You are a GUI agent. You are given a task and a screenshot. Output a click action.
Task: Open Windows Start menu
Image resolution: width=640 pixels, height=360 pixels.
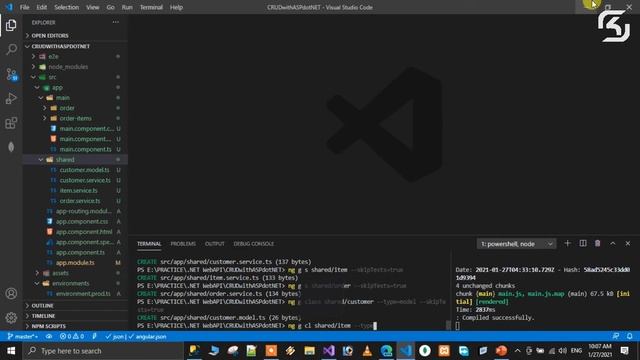pyautogui.click(x=11, y=351)
